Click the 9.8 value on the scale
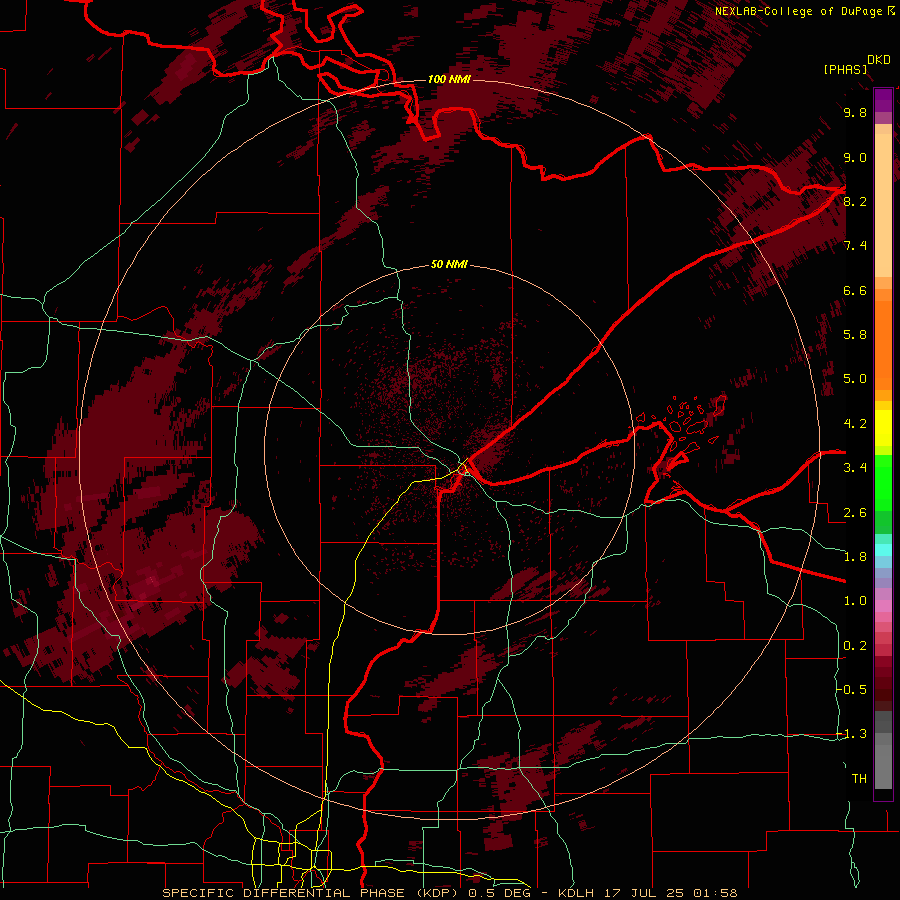The height and width of the screenshot is (900, 900). click(x=855, y=112)
